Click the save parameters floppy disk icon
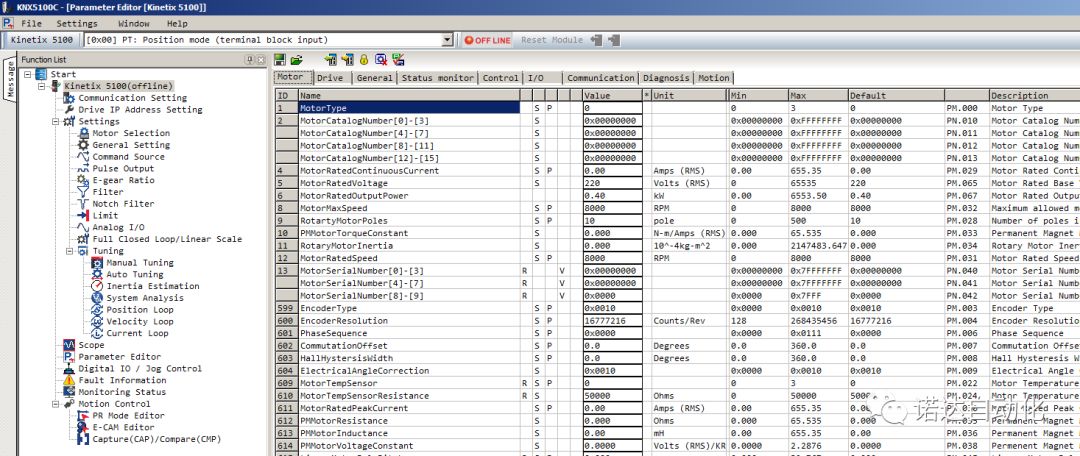This screenshot has height=456, width=1080. click(x=280, y=60)
